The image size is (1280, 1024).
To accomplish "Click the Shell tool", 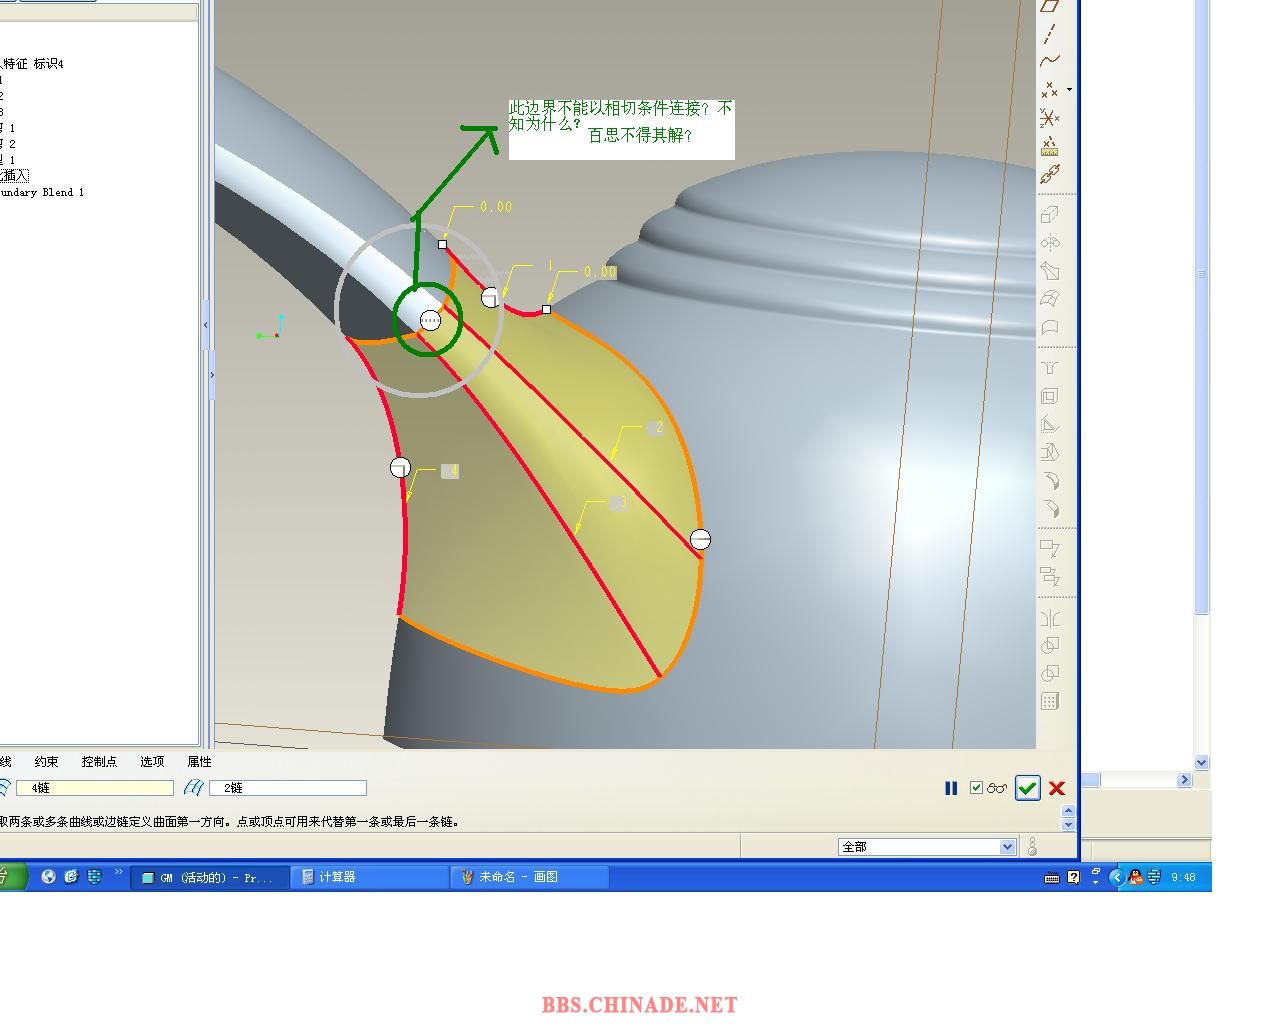I will click(1049, 396).
